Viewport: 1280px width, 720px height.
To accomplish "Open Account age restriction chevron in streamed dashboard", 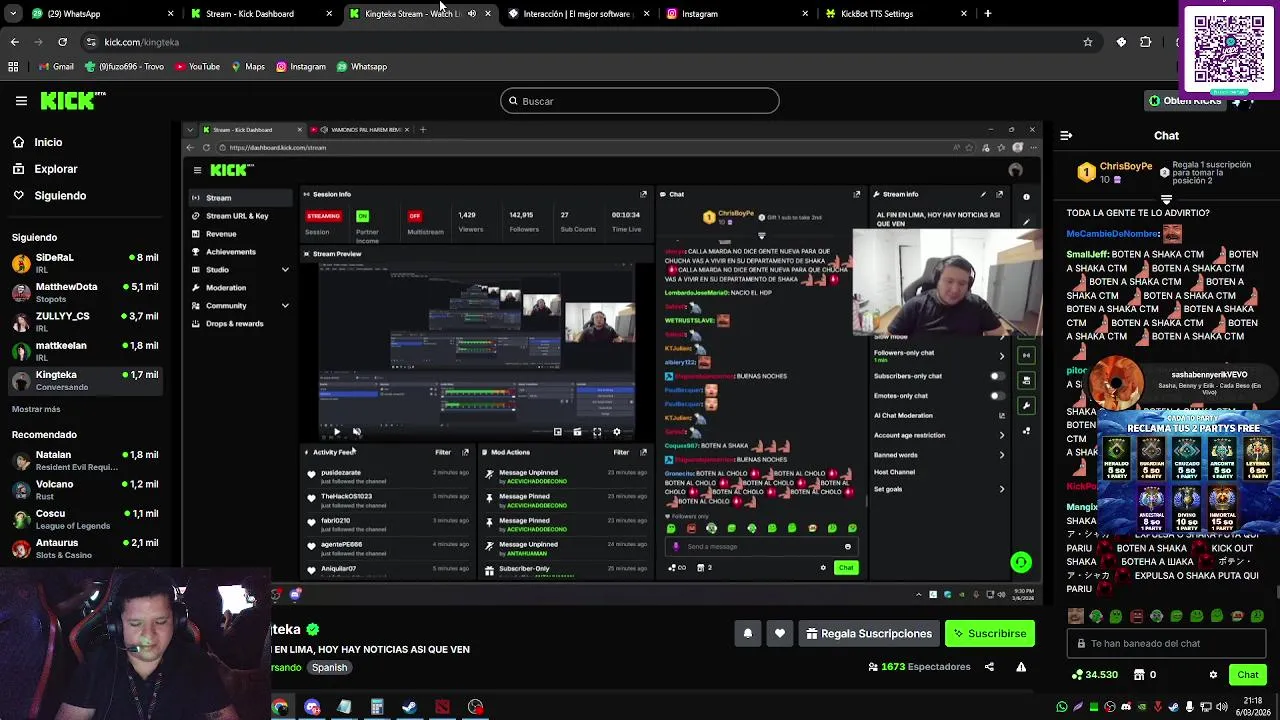I will pos(1002,435).
